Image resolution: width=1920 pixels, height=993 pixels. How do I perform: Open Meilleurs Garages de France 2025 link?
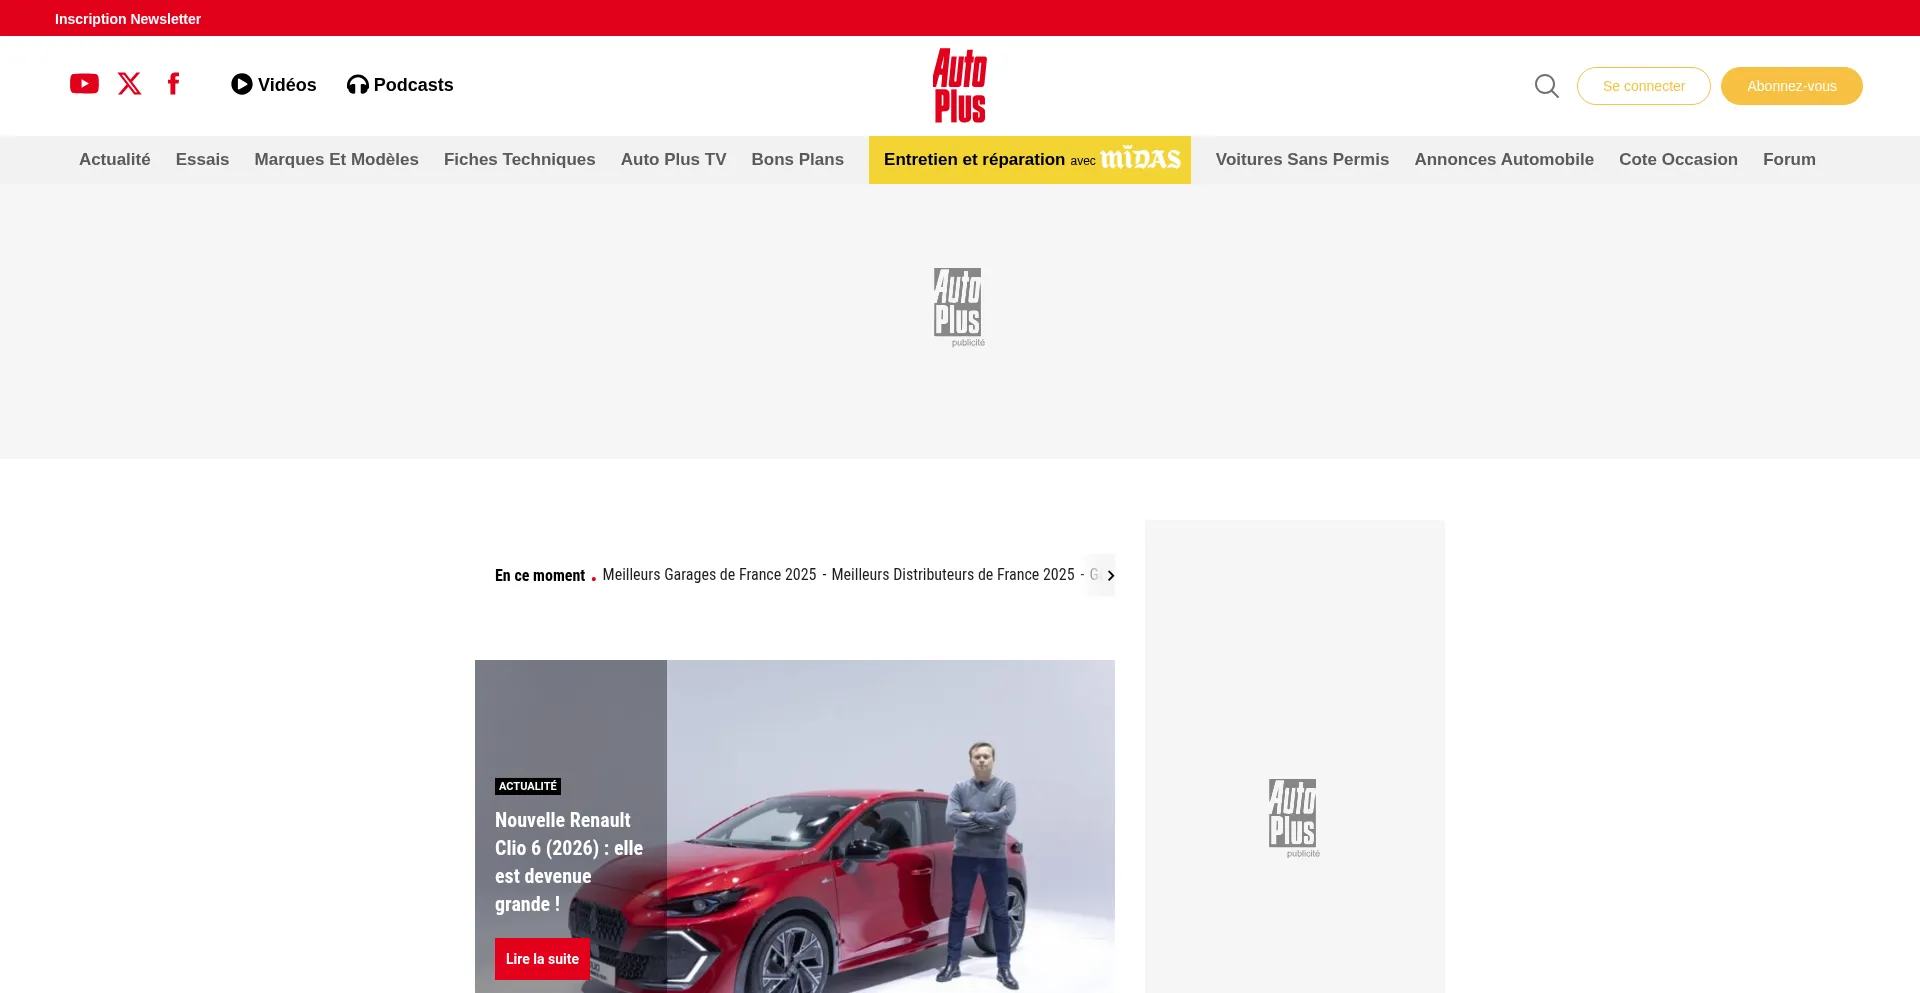pyautogui.click(x=709, y=575)
